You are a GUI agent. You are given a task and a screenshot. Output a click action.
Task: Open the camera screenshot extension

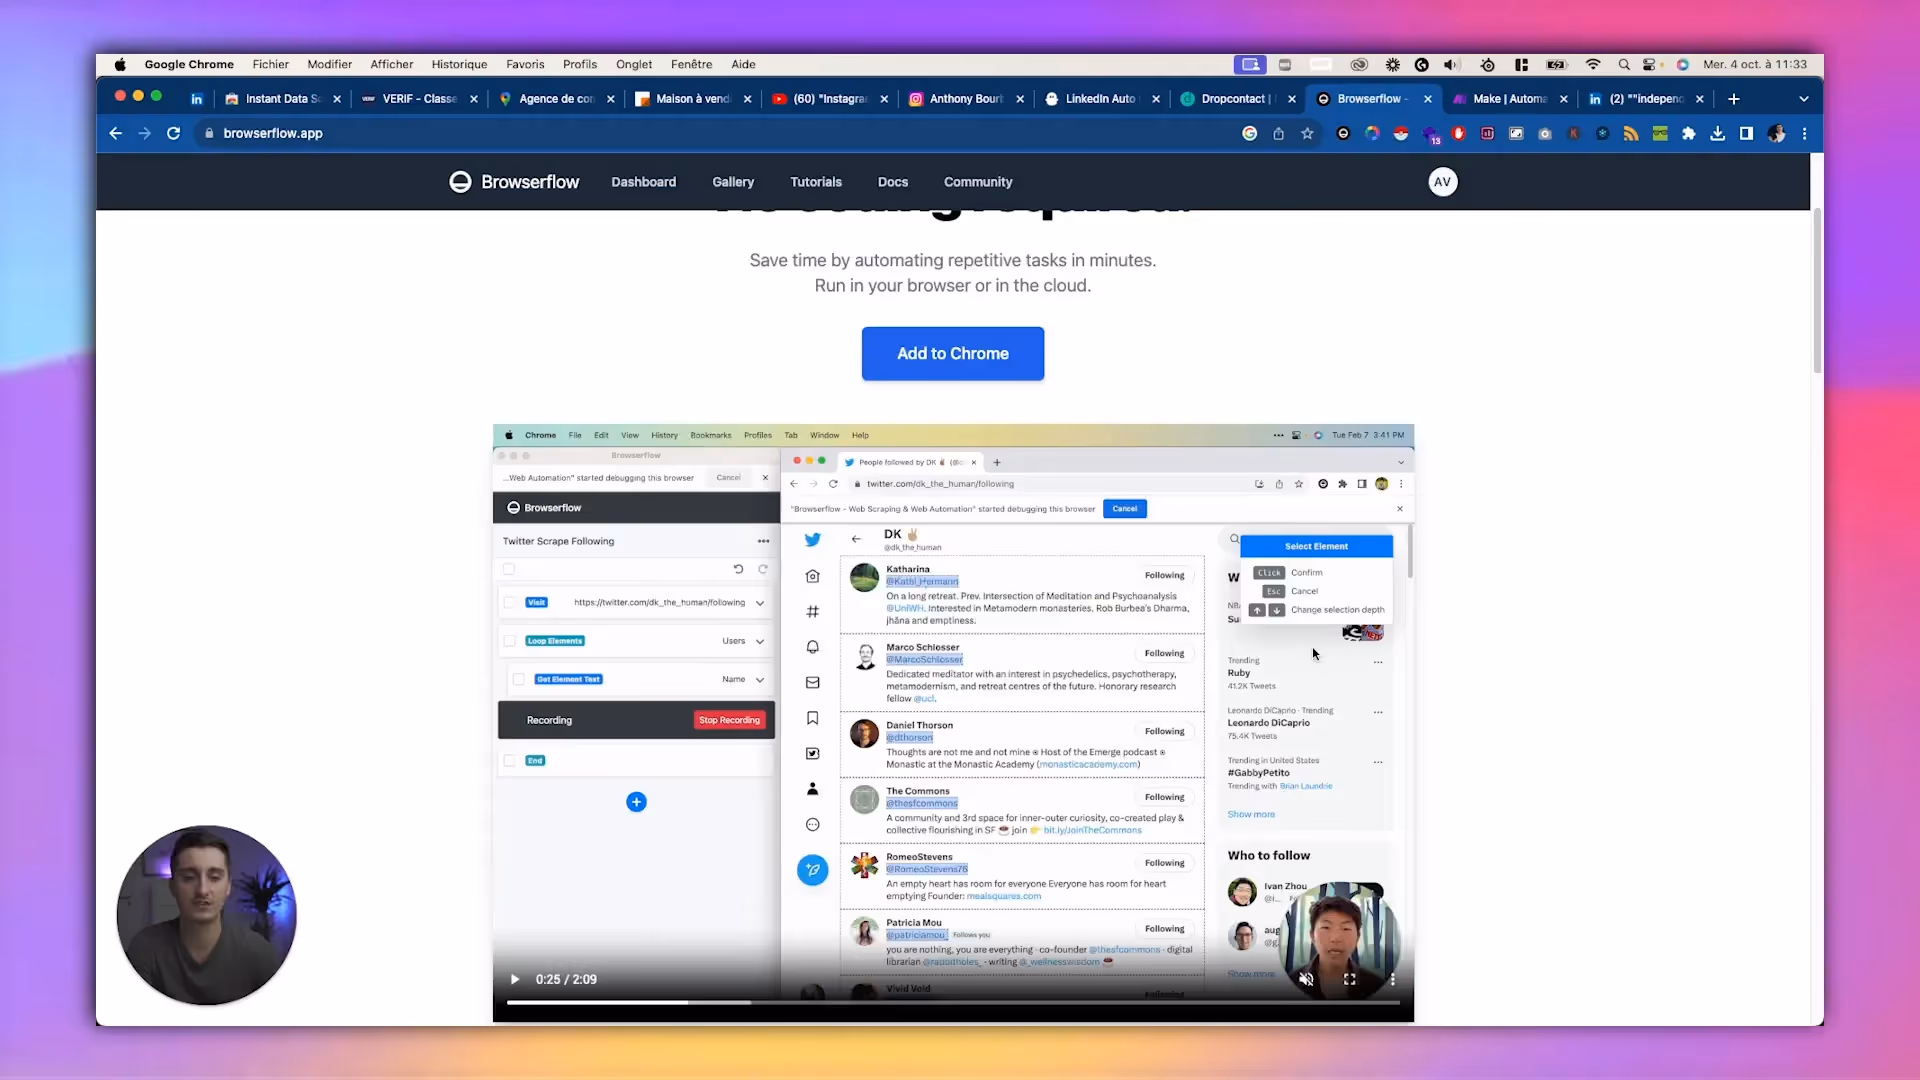(1545, 133)
